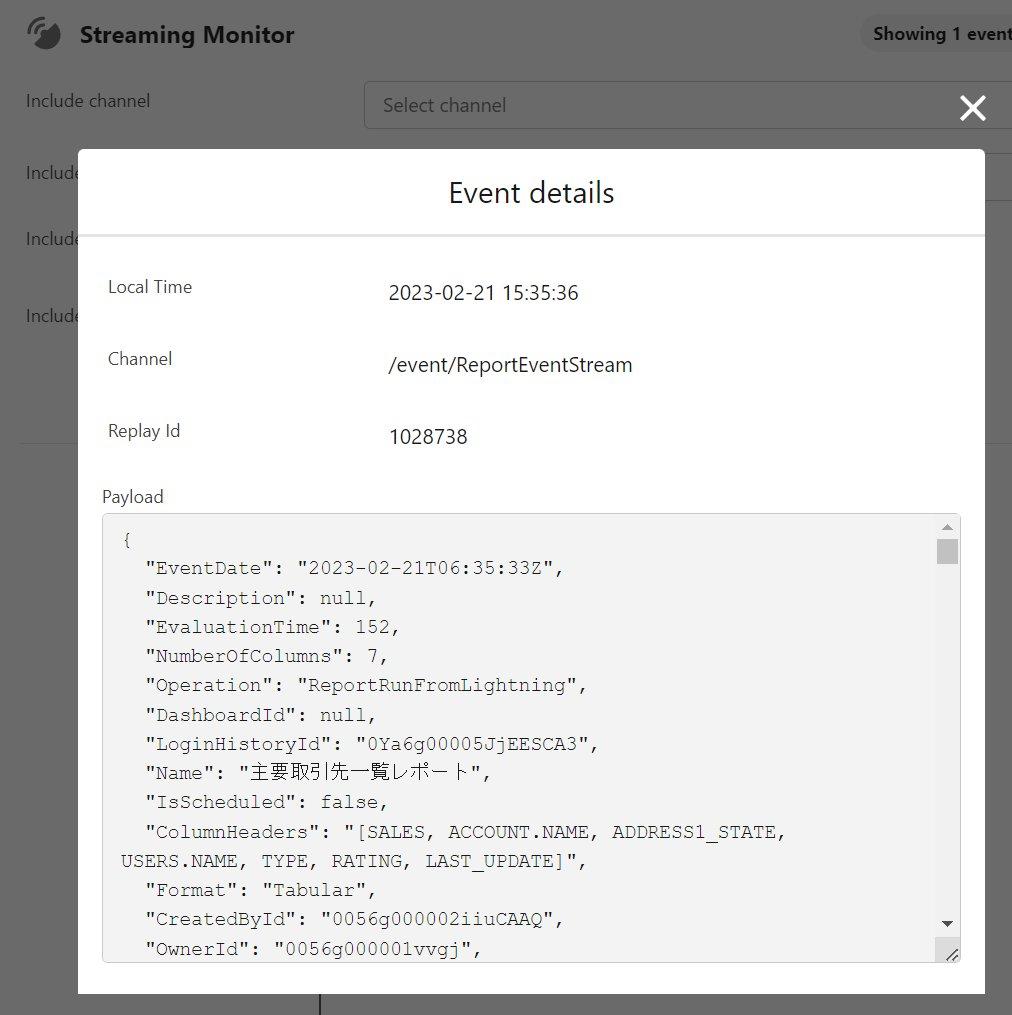The width and height of the screenshot is (1012, 1015).
Task: Close the Event details dialog with X
Action: click(x=973, y=108)
